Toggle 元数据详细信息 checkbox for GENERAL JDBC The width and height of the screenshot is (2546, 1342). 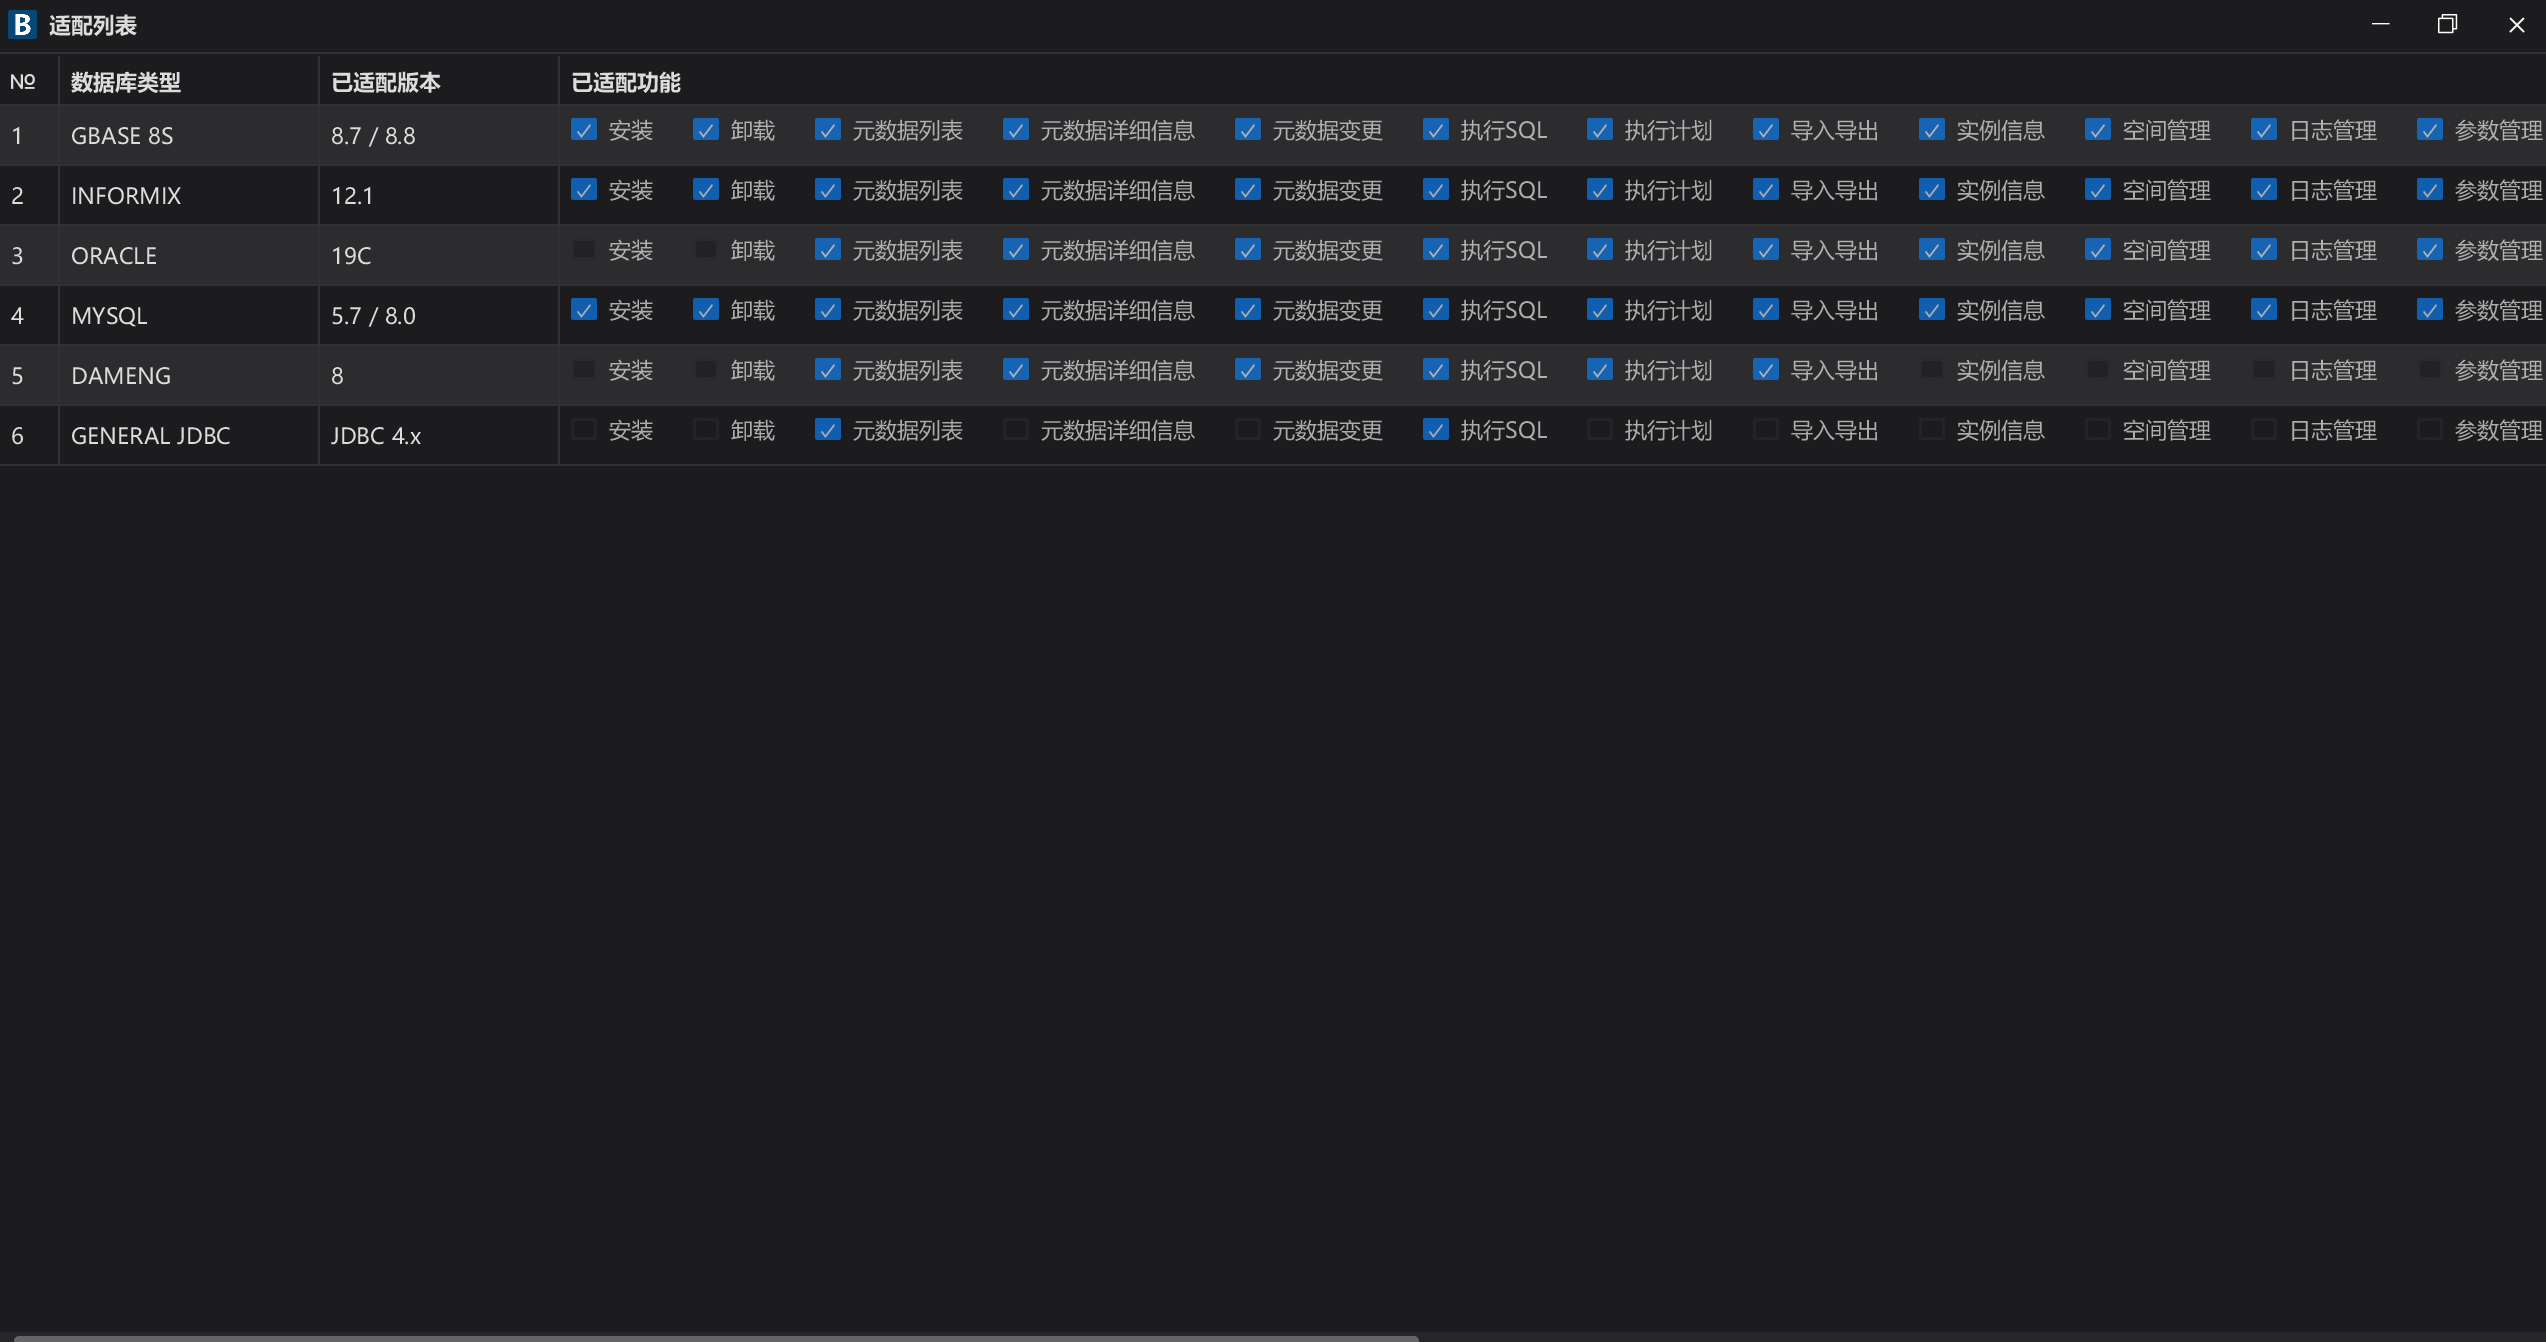(1016, 430)
